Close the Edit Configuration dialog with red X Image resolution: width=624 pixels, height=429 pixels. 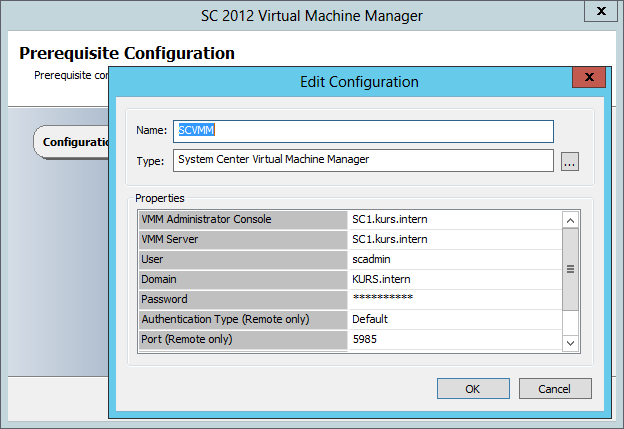click(x=589, y=77)
